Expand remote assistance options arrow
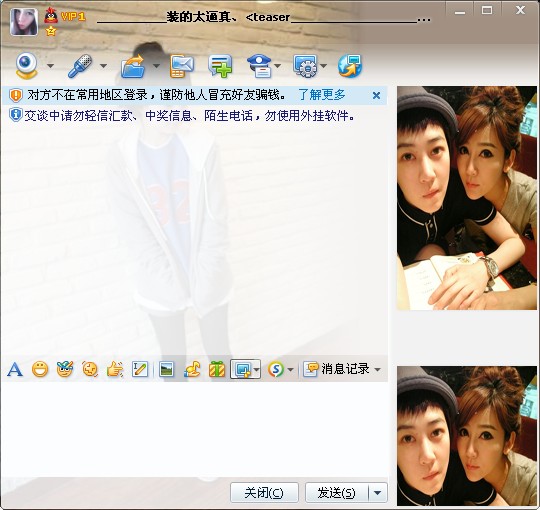540x510 pixels. (x=323, y=66)
